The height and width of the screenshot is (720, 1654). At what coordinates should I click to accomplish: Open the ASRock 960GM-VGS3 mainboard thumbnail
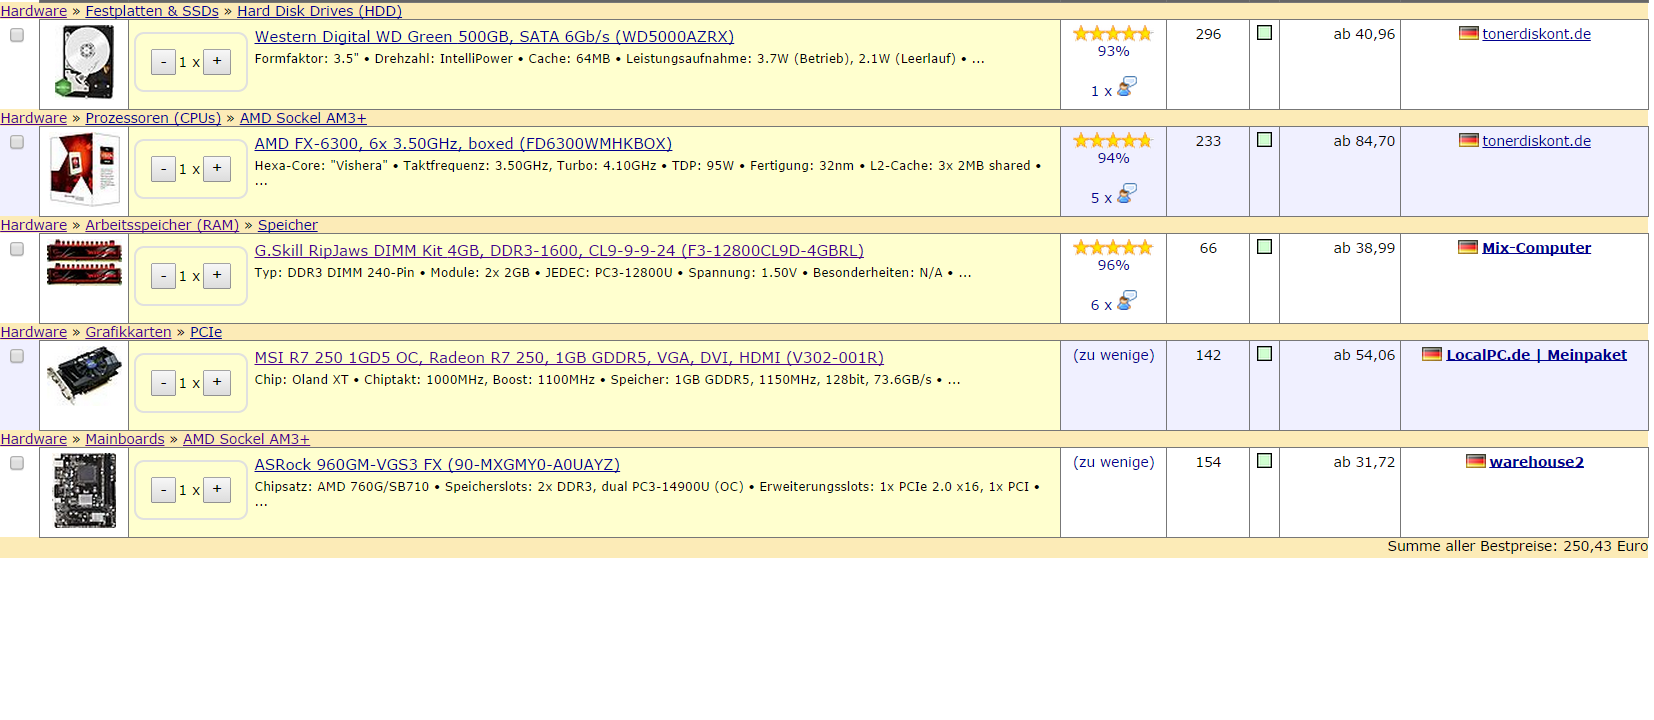tap(84, 490)
